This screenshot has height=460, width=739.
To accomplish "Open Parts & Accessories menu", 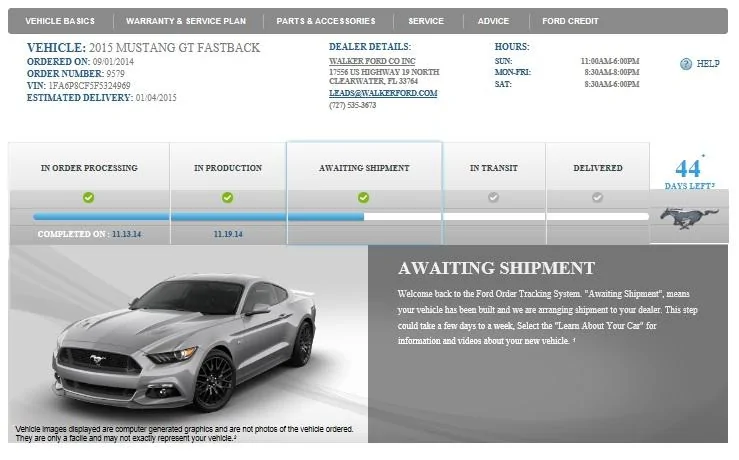I will [x=326, y=21].
